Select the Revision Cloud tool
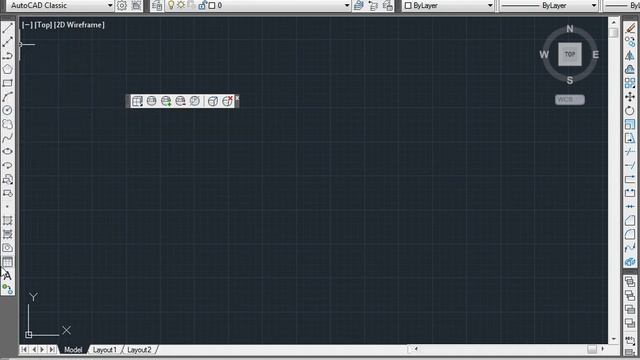The image size is (640, 360). tap(7, 124)
